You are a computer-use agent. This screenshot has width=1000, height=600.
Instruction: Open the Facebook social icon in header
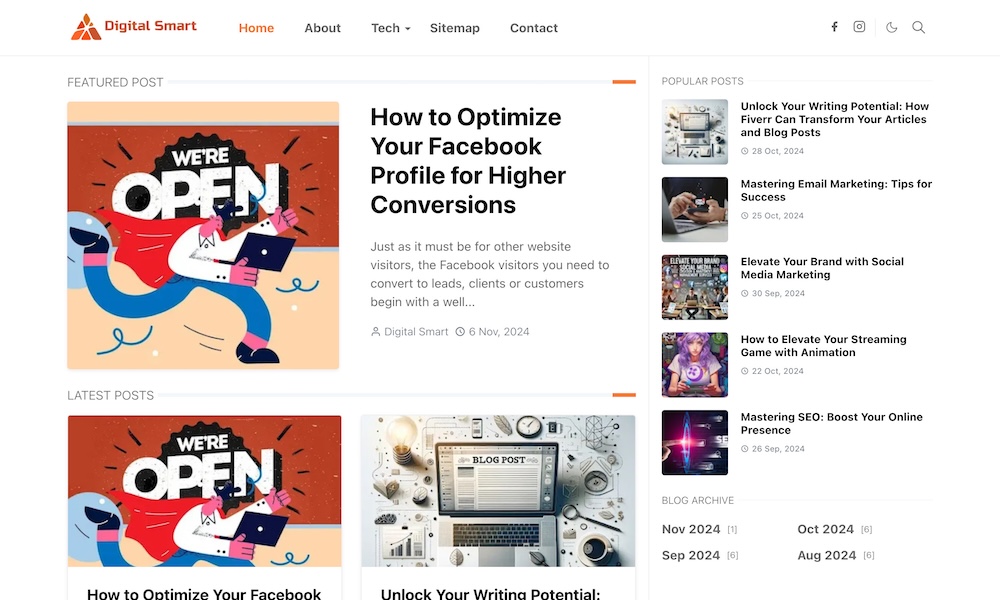834,27
